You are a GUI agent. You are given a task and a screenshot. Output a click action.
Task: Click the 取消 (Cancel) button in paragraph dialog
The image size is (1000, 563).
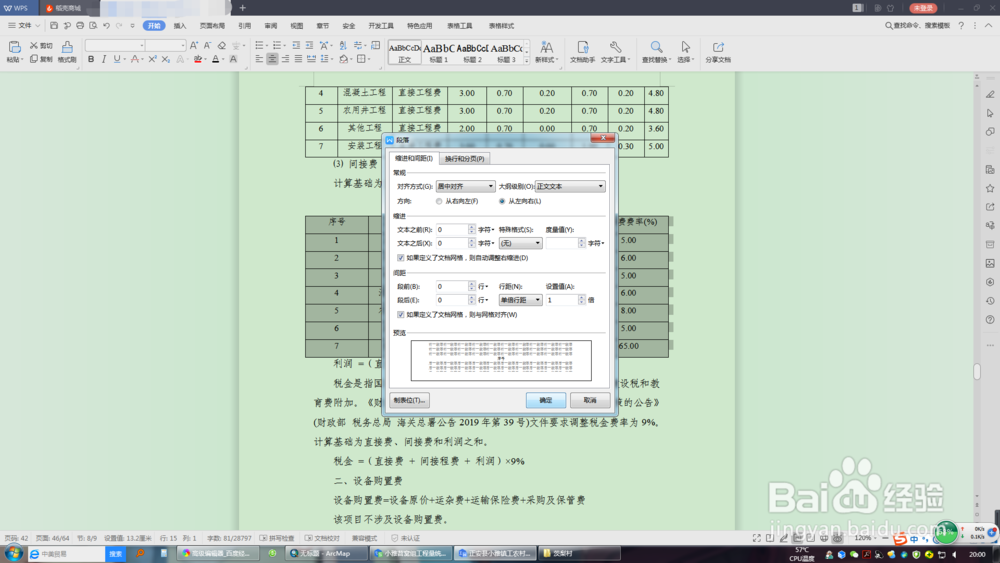(590, 400)
